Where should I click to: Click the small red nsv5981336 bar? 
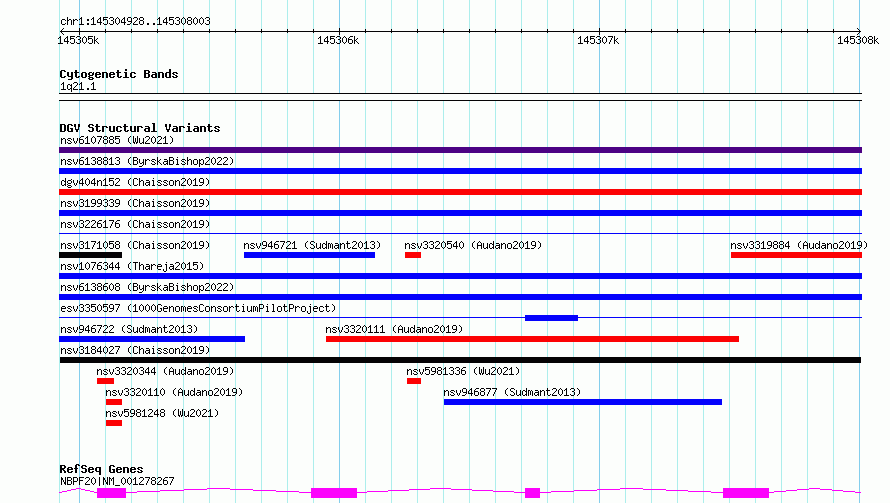pyautogui.click(x=414, y=381)
